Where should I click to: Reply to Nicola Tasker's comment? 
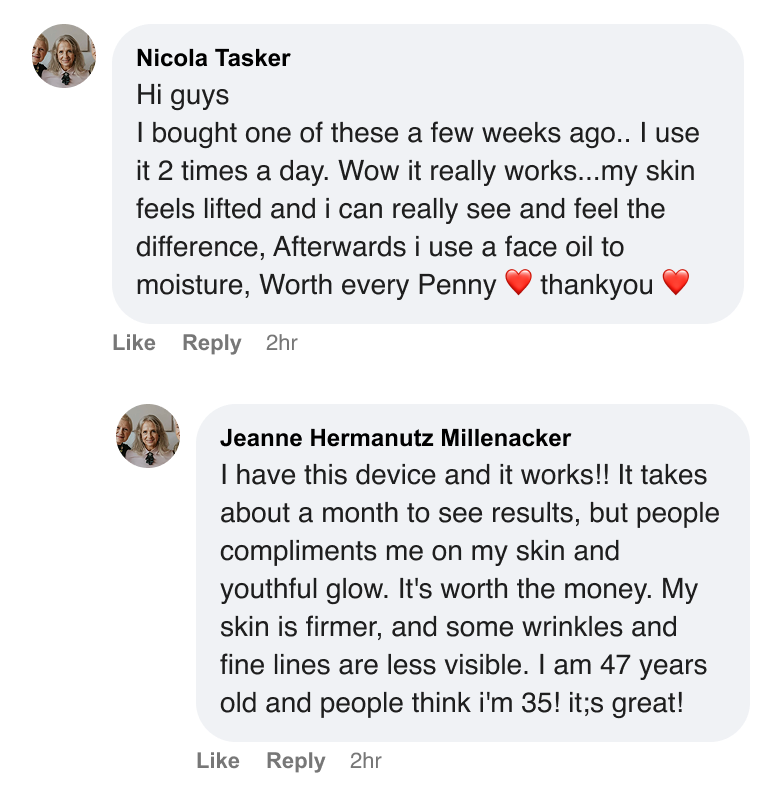pos(212,343)
